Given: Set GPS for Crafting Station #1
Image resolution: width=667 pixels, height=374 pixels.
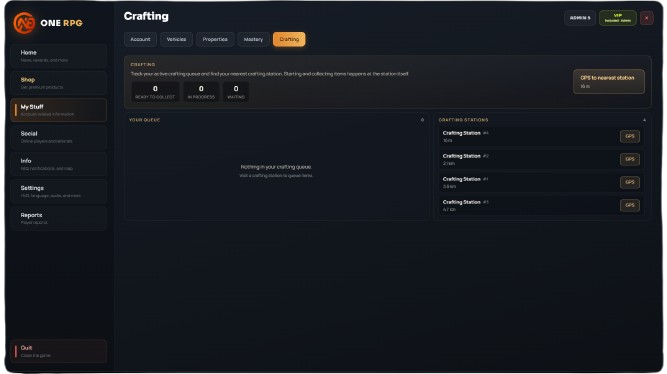Looking at the screenshot, I should pyautogui.click(x=630, y=182).
